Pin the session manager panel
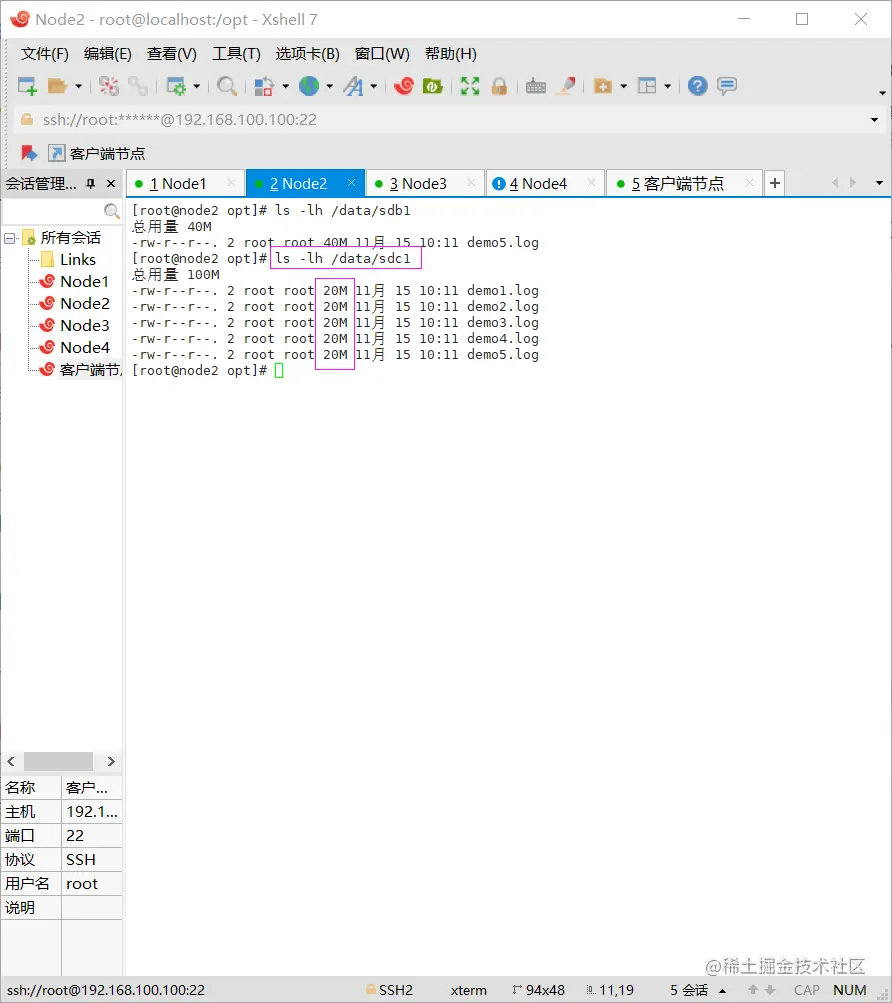 (90, 184)
